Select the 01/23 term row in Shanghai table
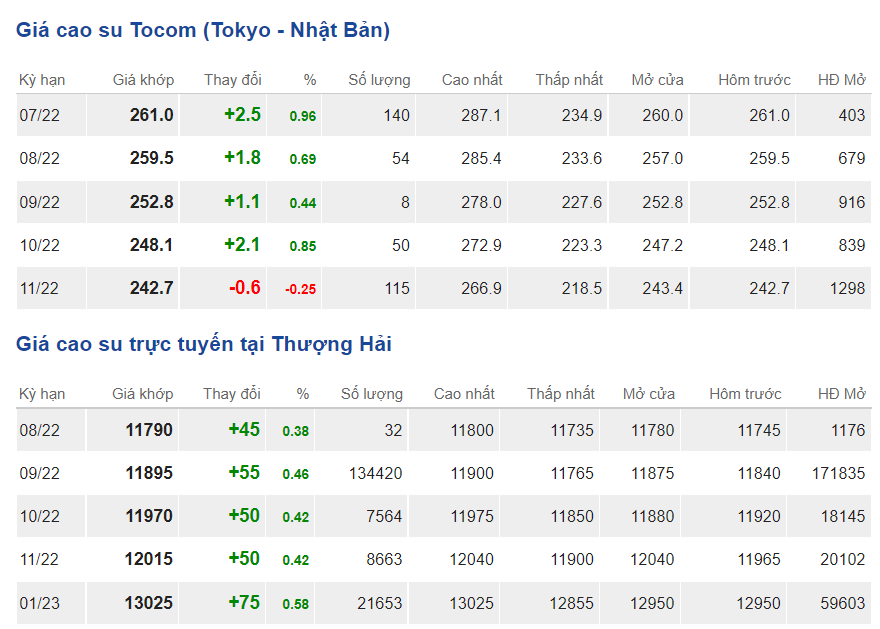880x629 pixels. point(40,603)
